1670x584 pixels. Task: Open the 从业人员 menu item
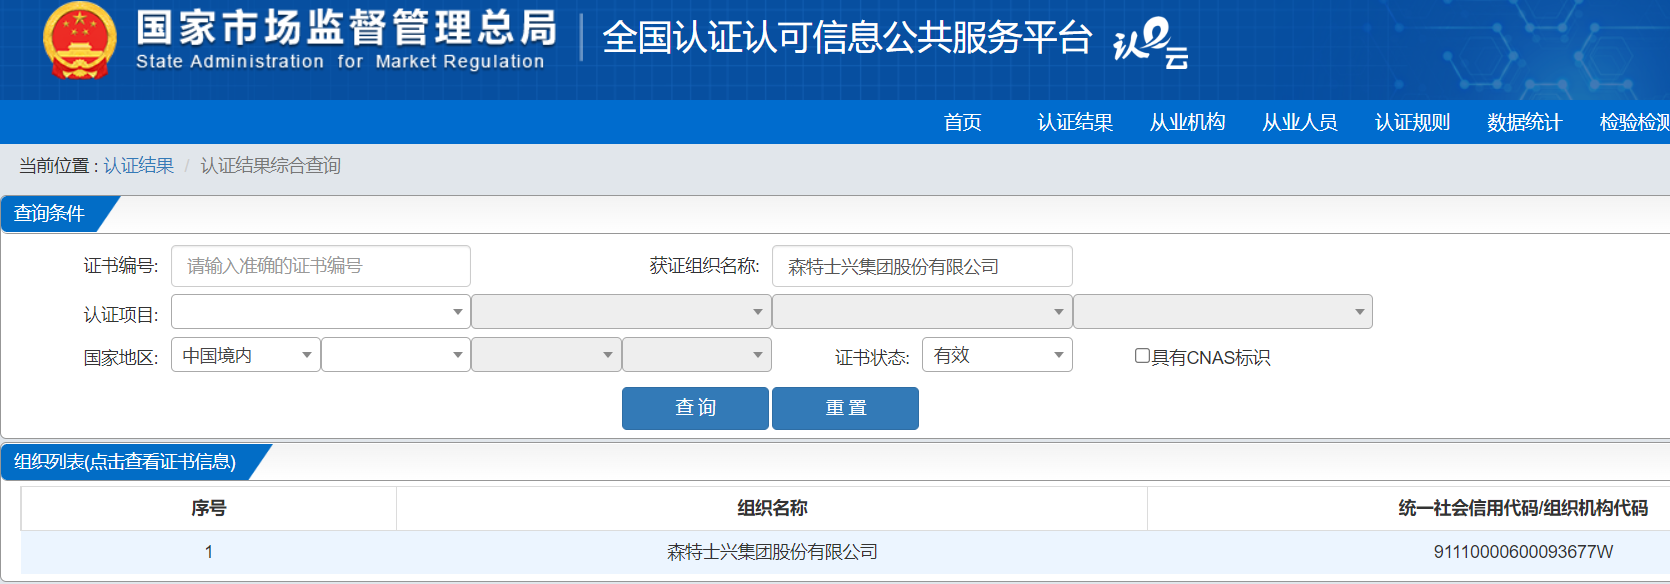coord(1299,122)
